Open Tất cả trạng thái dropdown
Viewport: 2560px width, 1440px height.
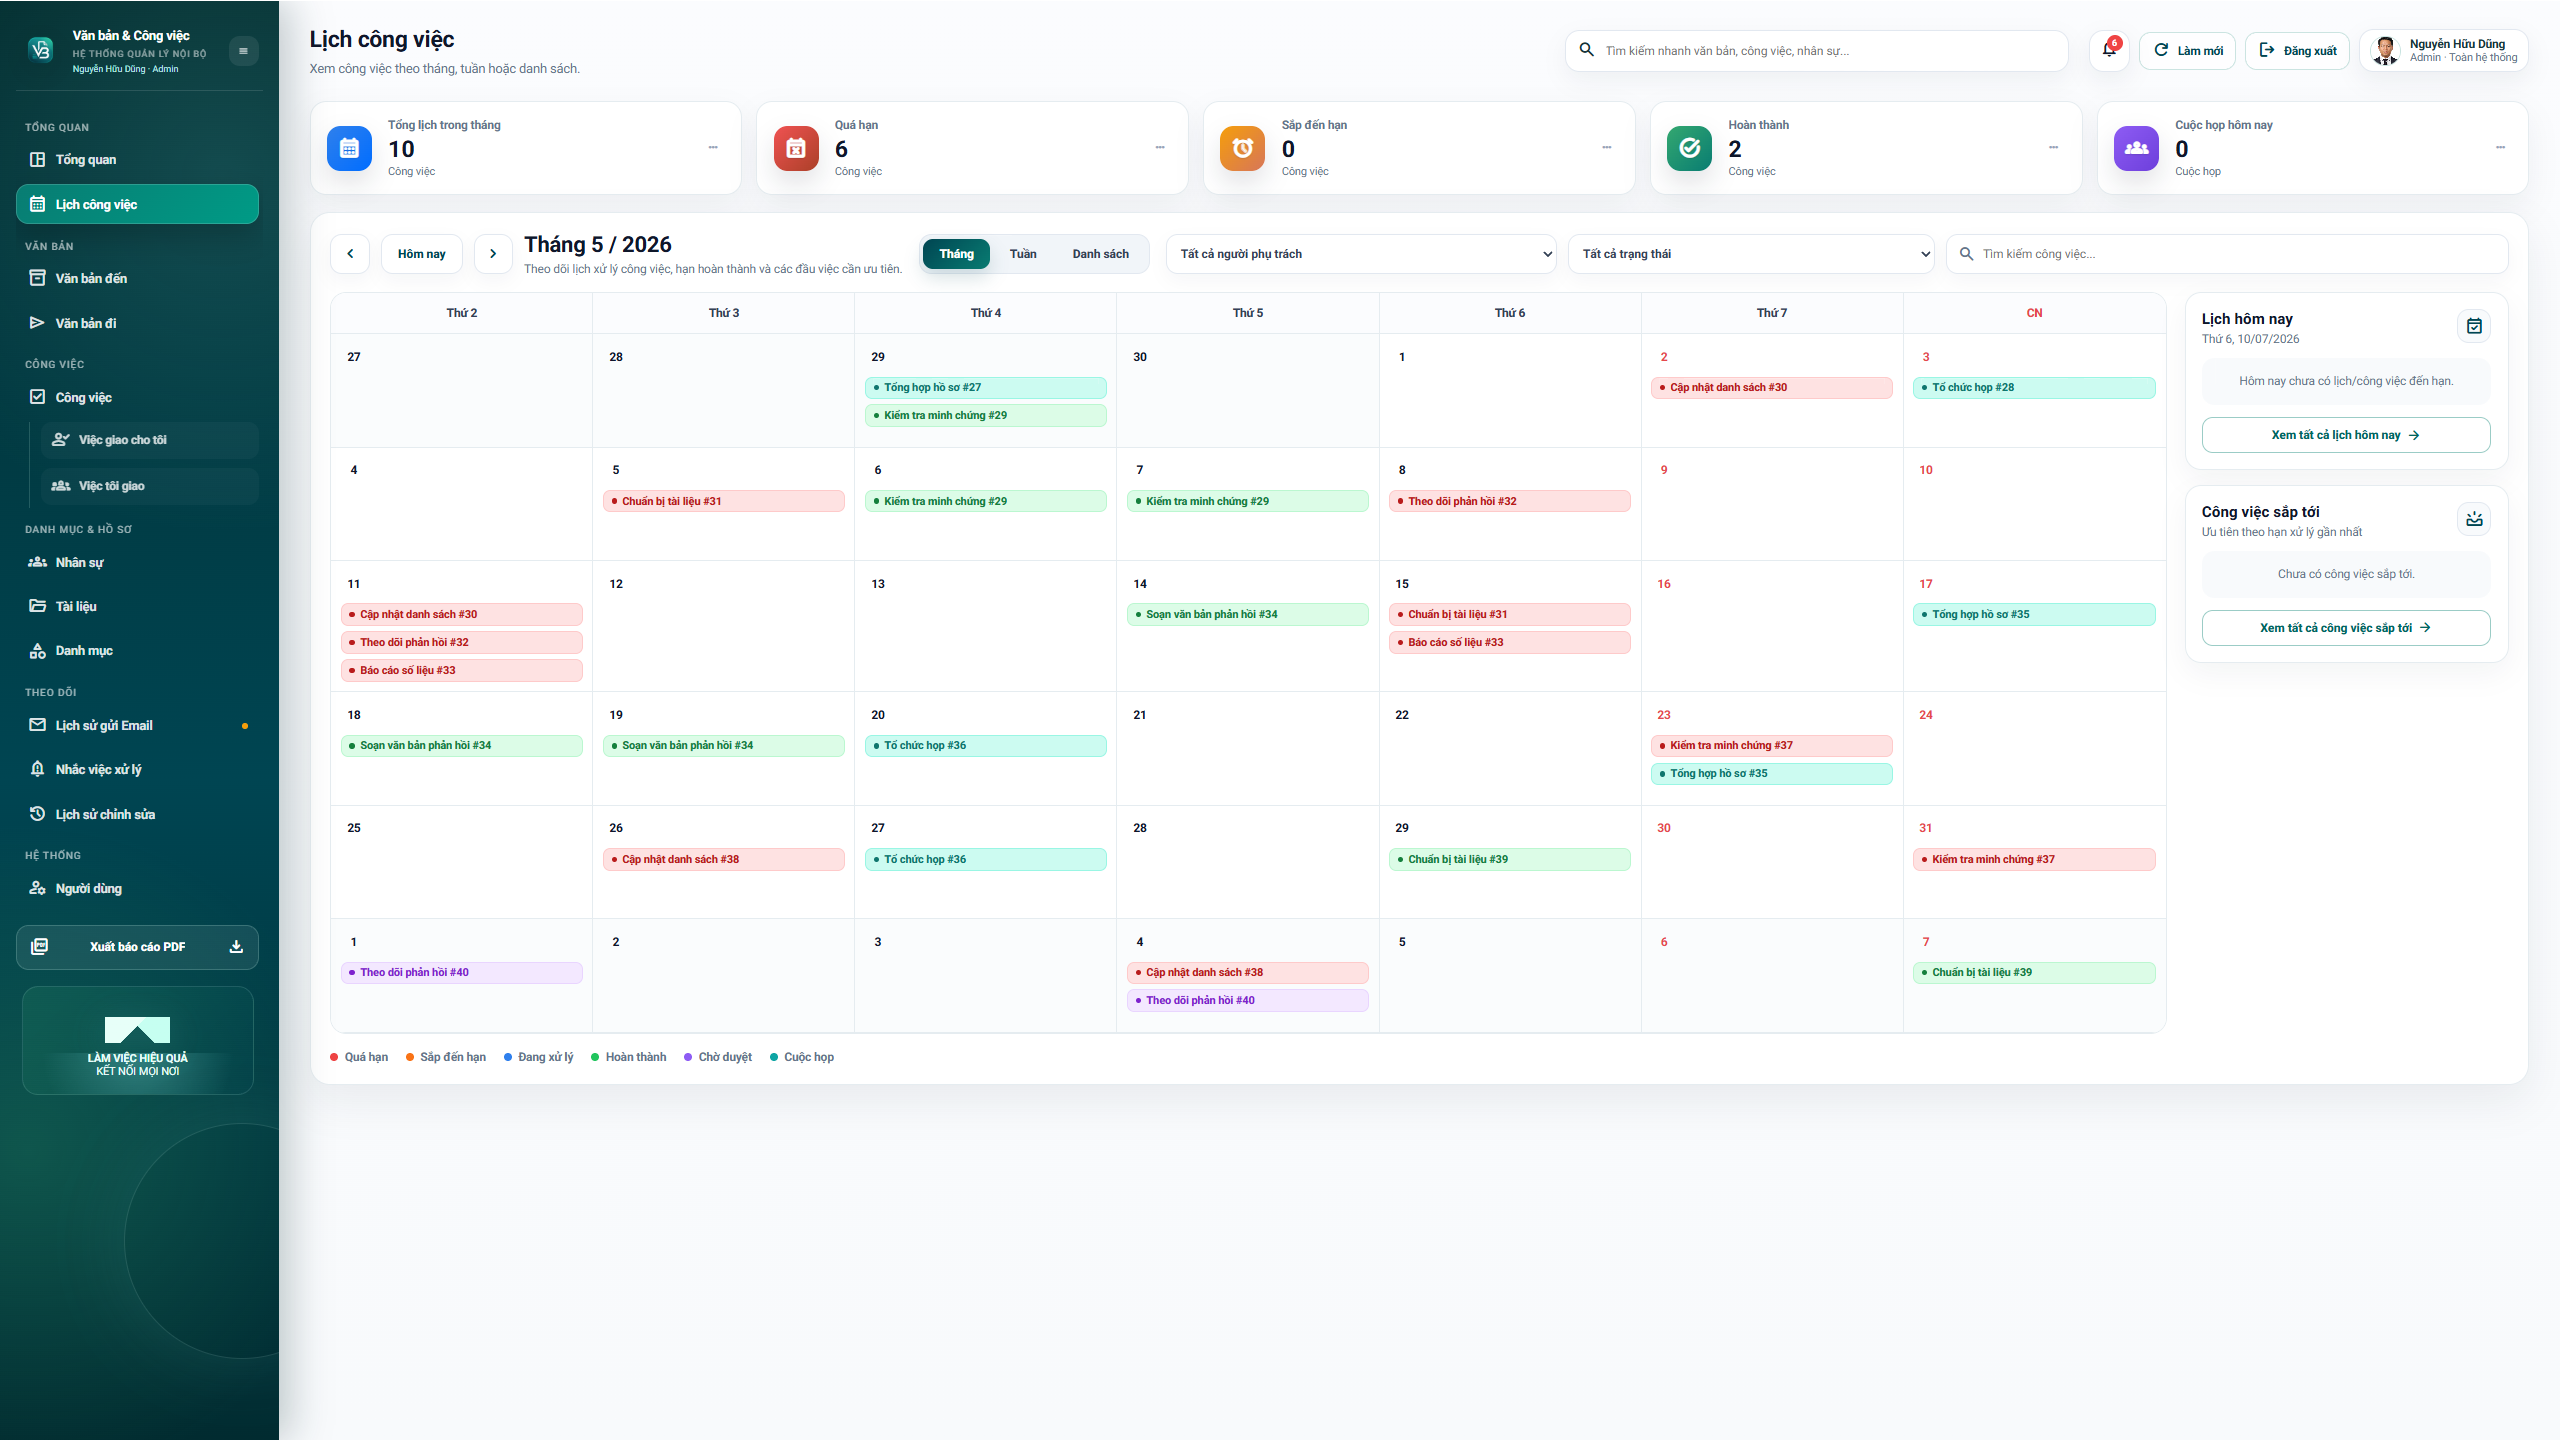click(1751, 254)
